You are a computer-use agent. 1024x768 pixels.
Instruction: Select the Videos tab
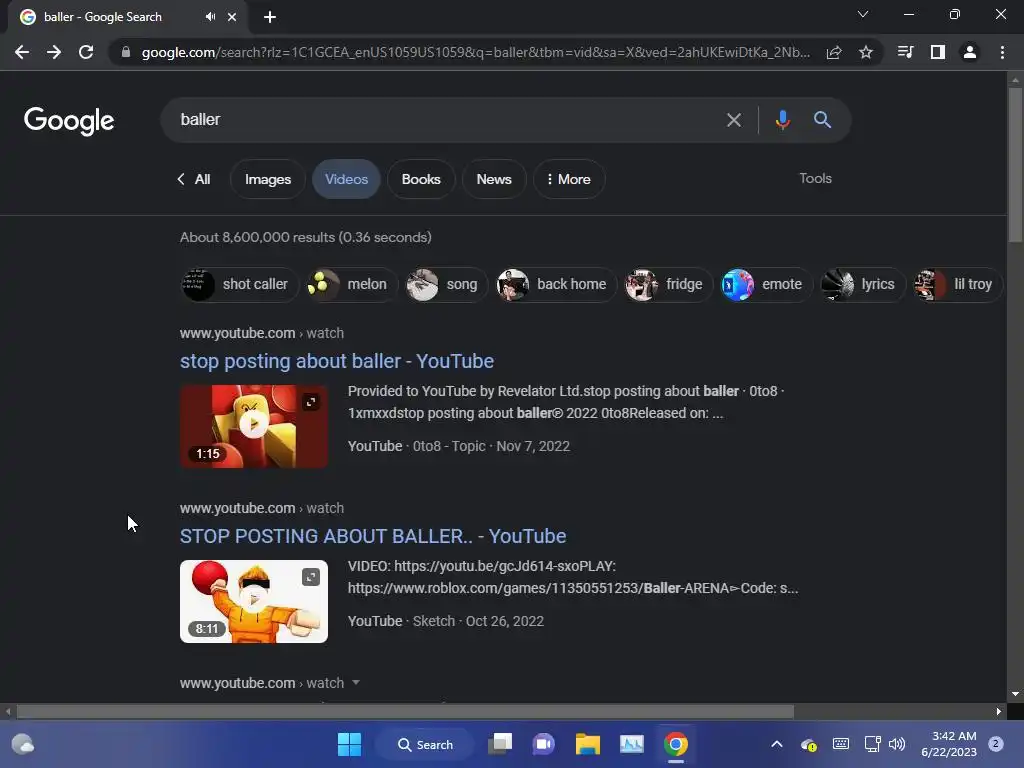pyautogui.click(x=346, y=179)
